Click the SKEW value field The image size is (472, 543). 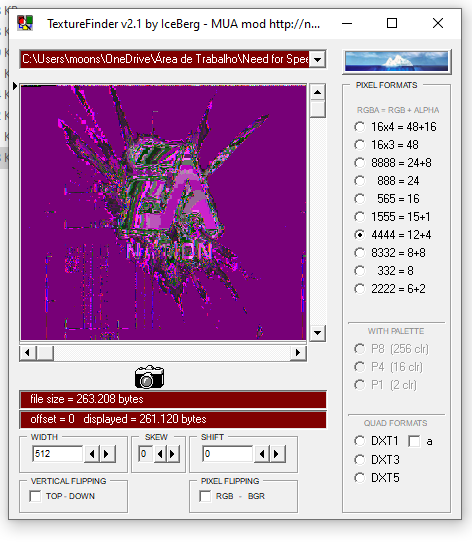145,454
